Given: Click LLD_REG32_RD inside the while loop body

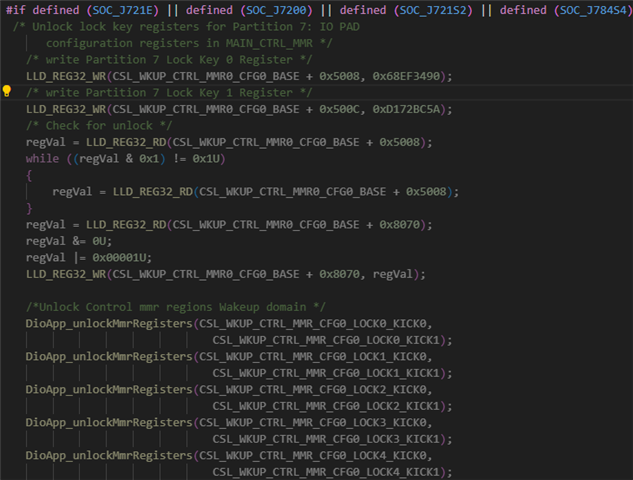Looking at the screenshot, I should [x=153, y=192].
